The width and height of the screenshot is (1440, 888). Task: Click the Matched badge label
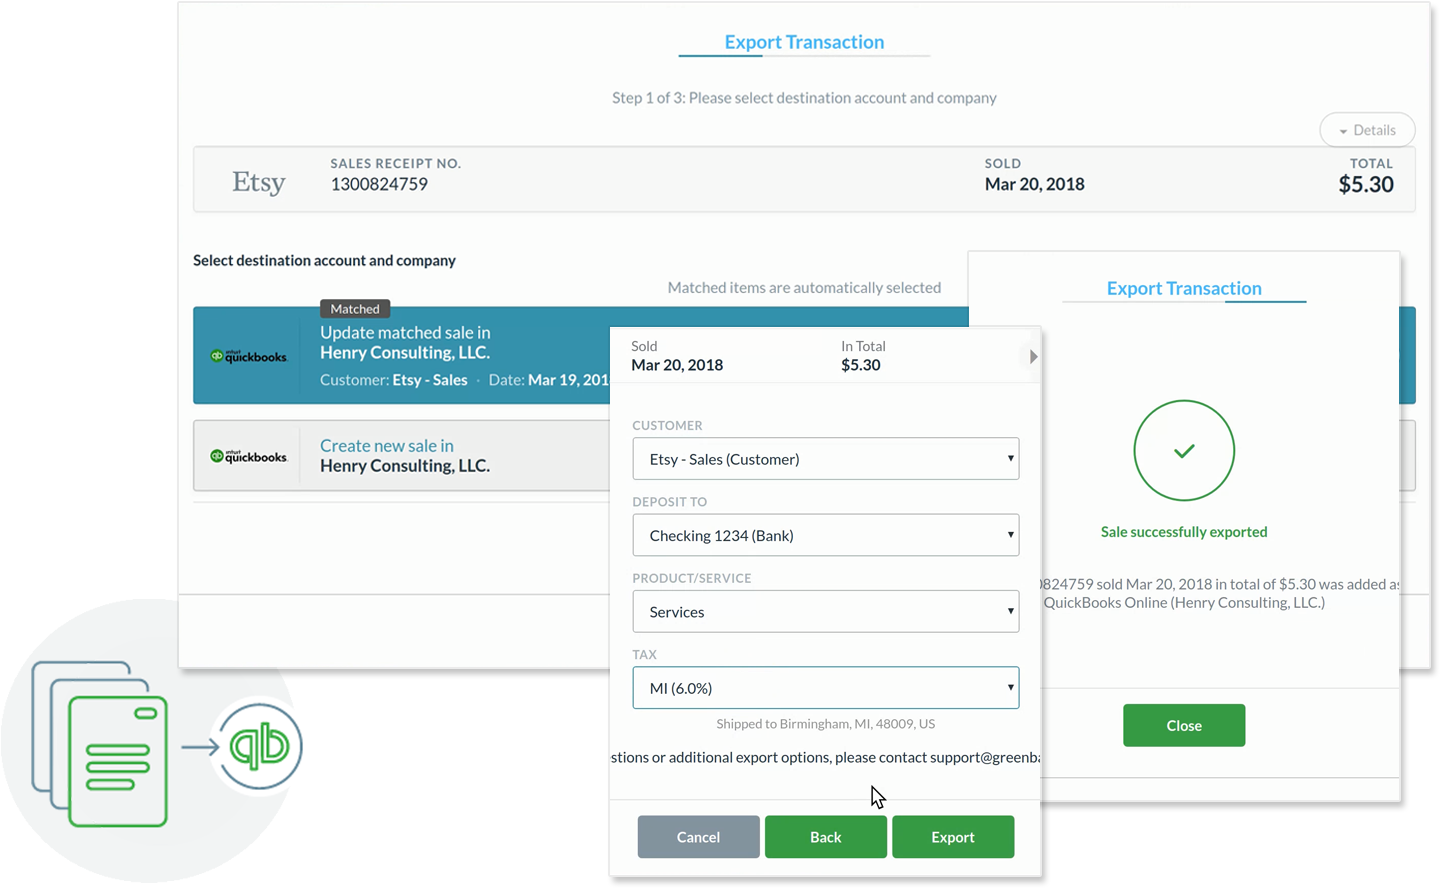pyautogui.click(x=354, y=308)
